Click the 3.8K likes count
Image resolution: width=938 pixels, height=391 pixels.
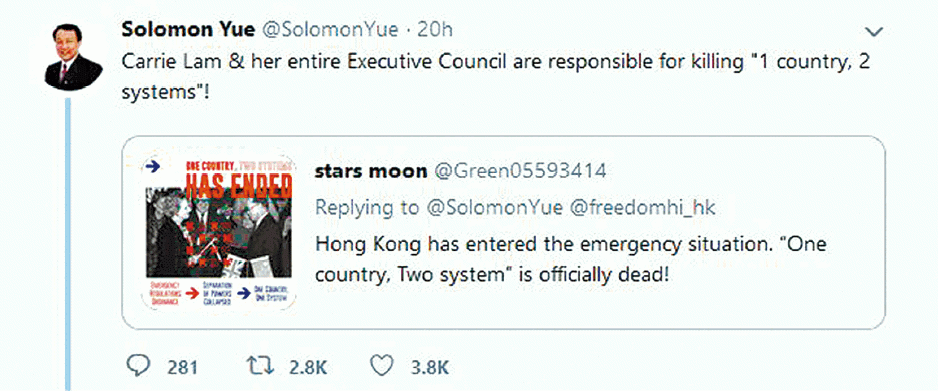click(x=430, y=367)
